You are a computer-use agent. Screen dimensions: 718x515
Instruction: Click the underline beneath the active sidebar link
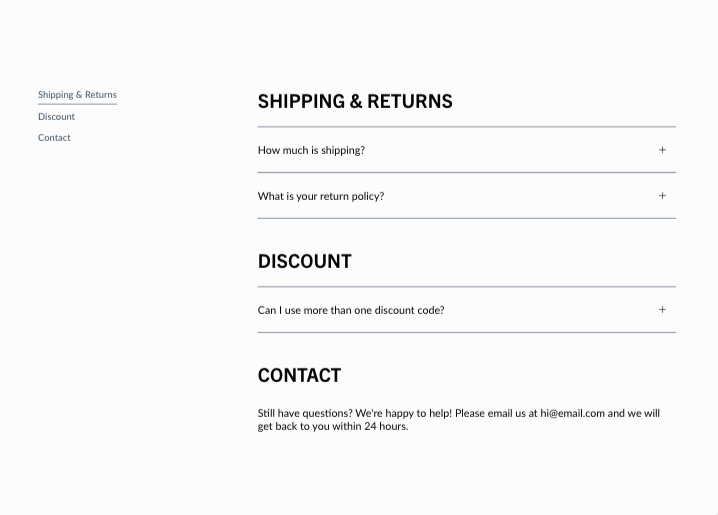coord(77,104)
